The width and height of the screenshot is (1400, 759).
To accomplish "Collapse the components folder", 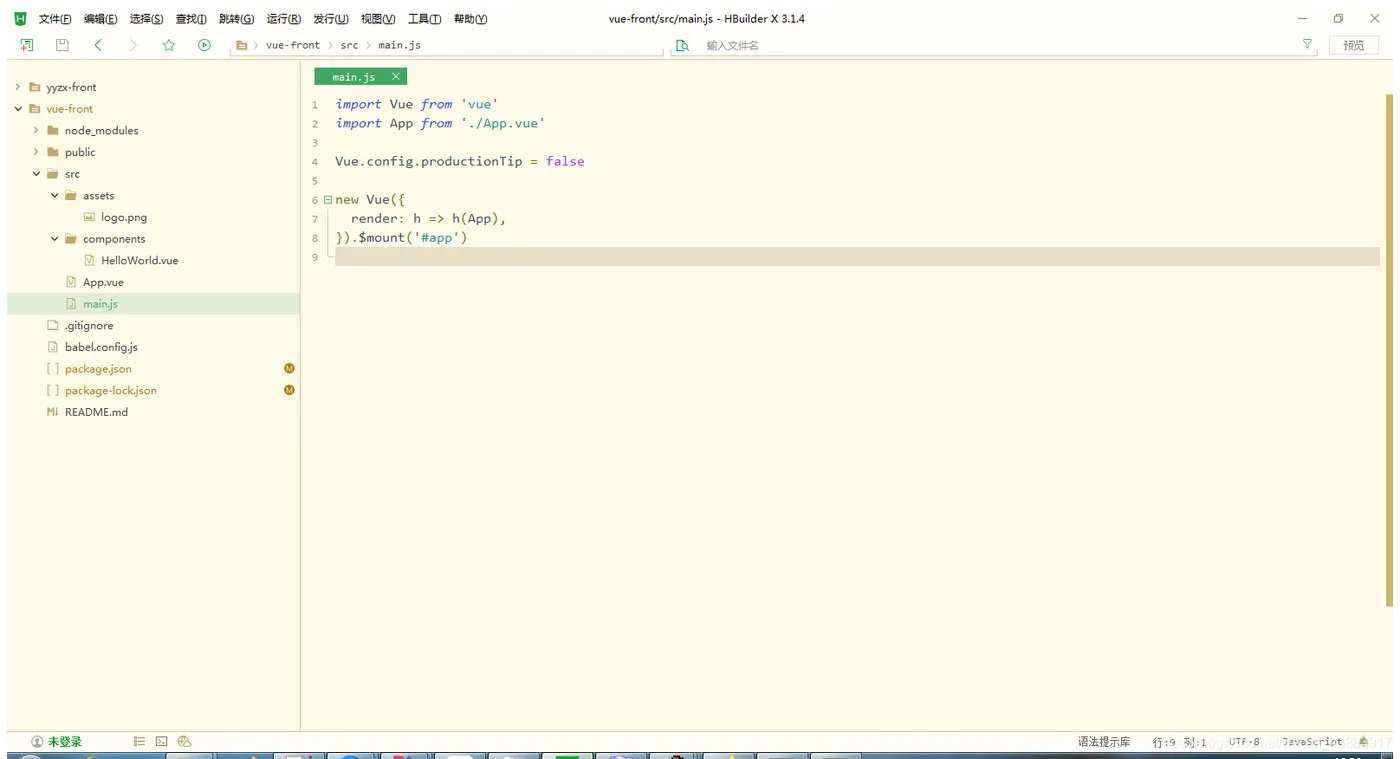I will (54, 239).
